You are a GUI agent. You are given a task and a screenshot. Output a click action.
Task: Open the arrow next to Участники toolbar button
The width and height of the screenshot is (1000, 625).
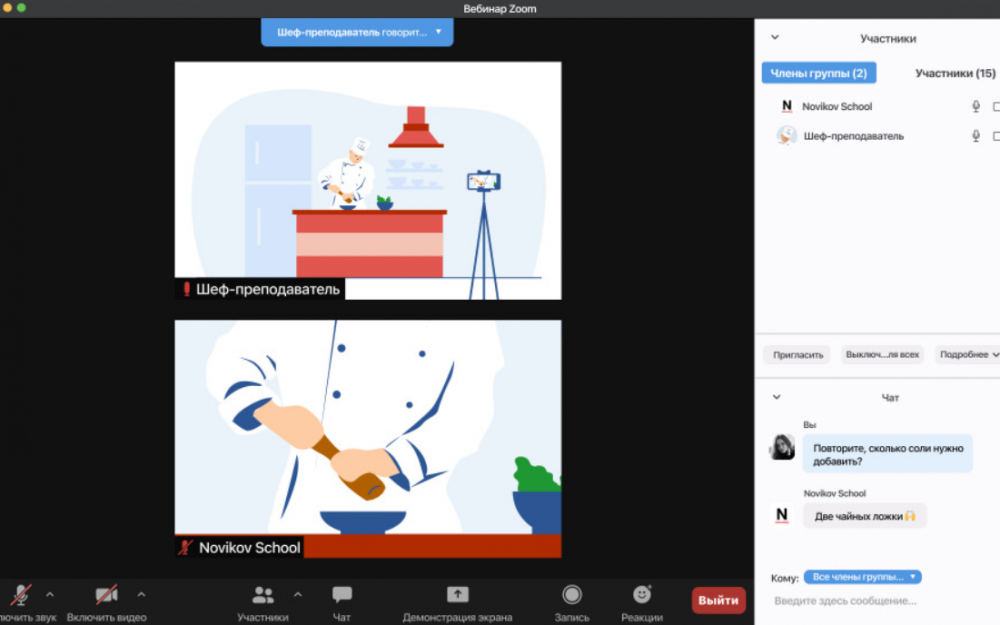point(298,595)
